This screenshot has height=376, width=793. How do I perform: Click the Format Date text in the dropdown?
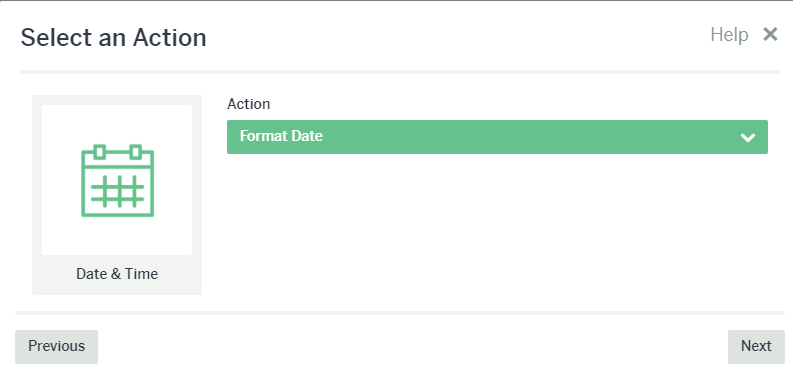(x=281, y=136)
